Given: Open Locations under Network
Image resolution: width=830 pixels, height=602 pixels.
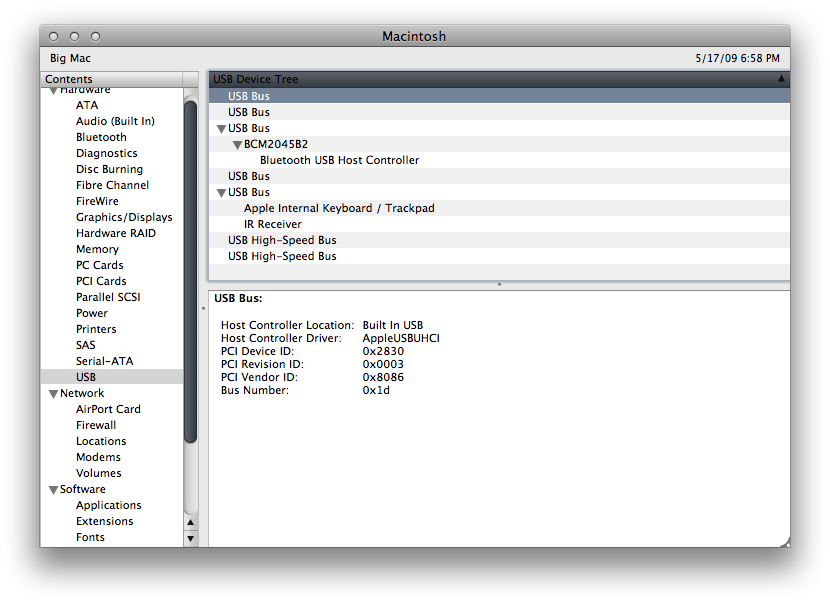Looking at the screenshot, I should pos(101,441).
